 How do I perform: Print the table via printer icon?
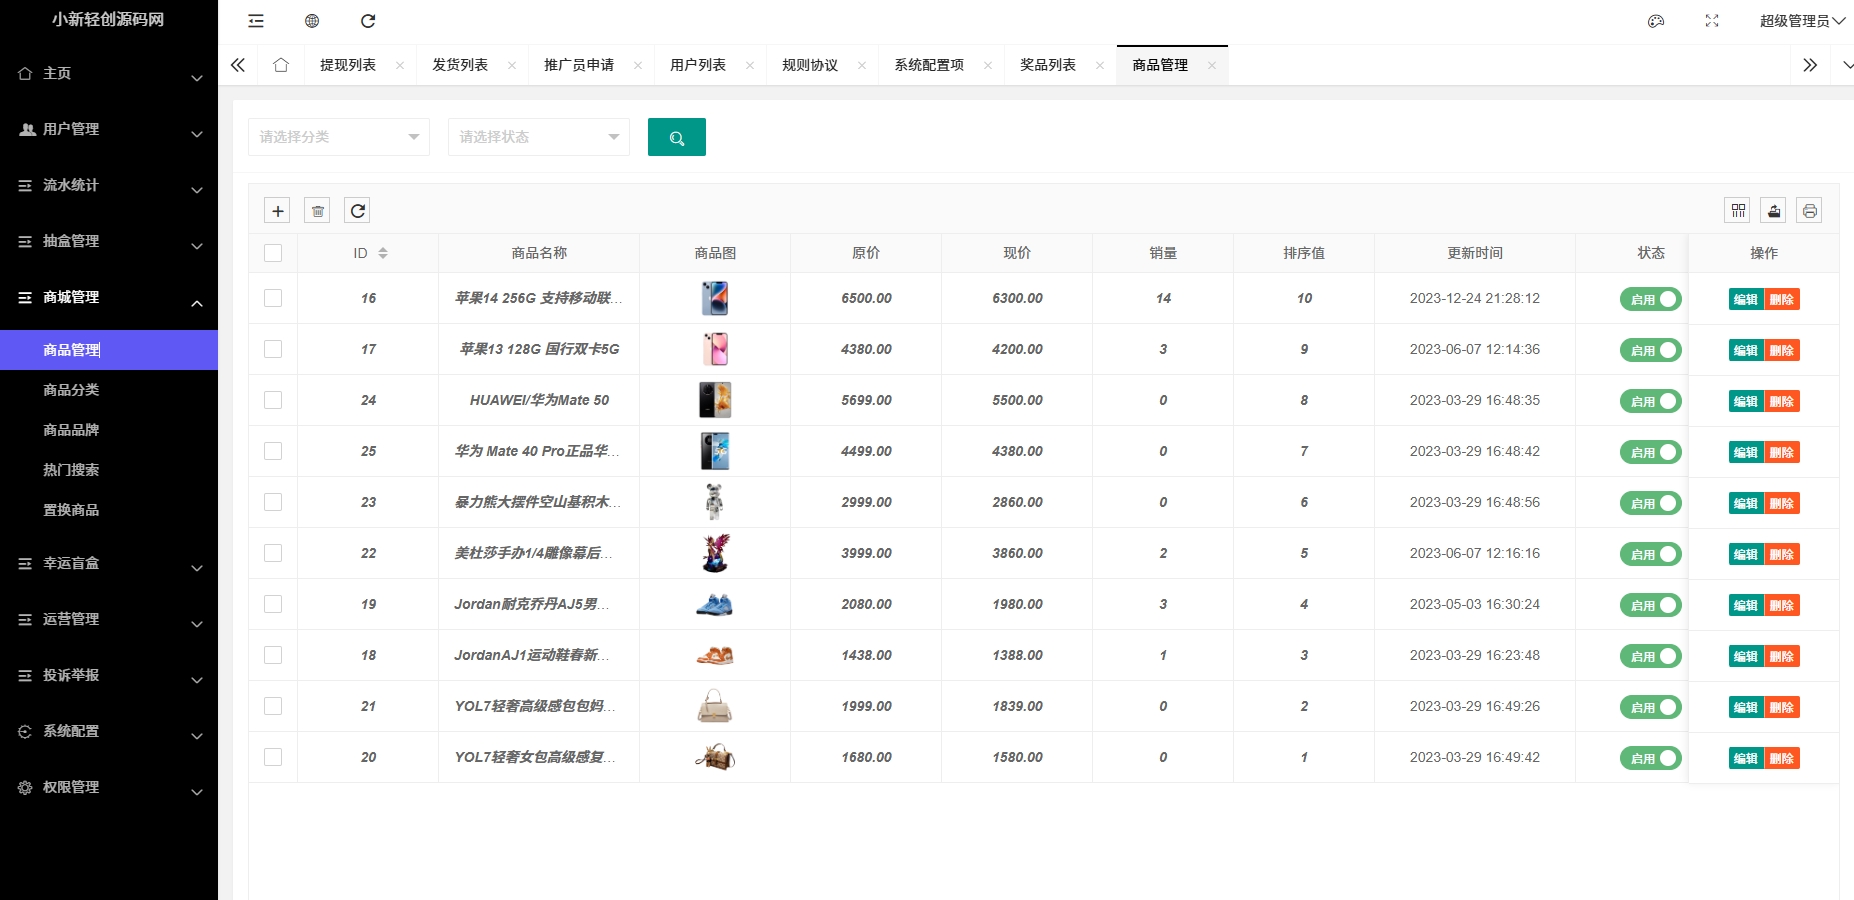pos(1809,210)
